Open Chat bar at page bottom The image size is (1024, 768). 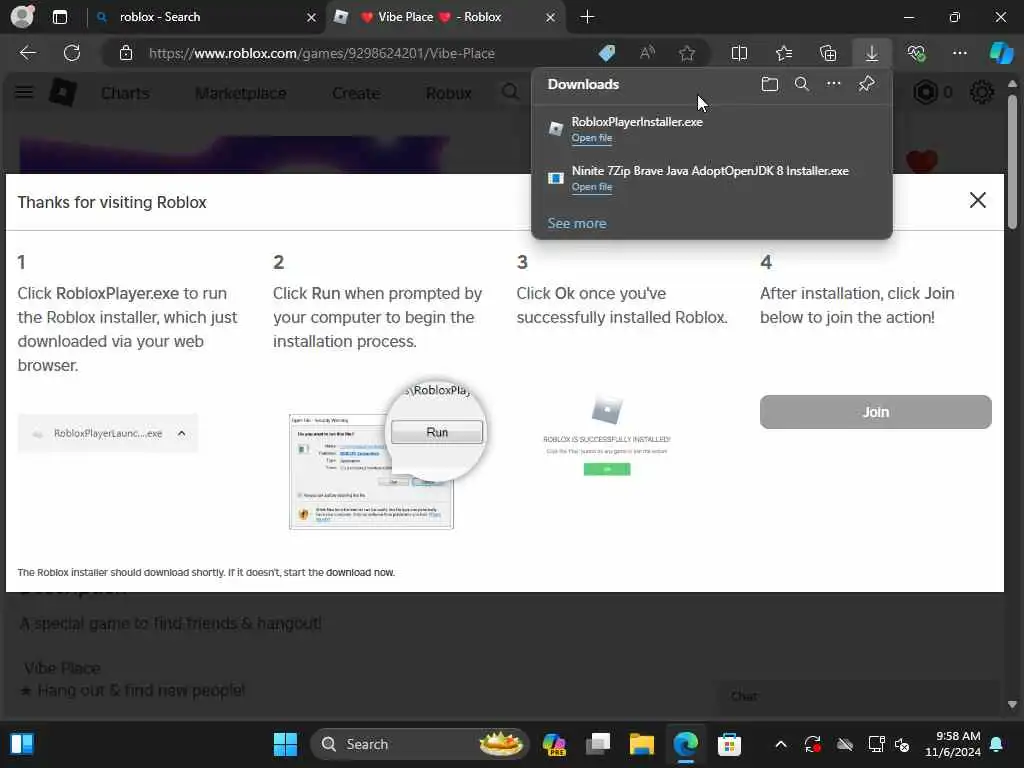pos(857,696)
